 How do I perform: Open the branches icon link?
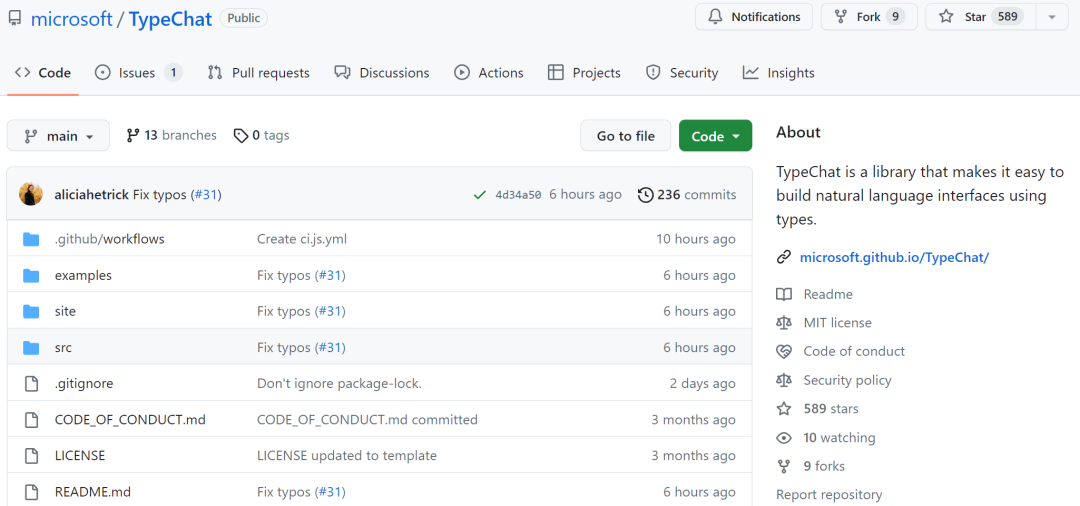[x=133, y=136]
